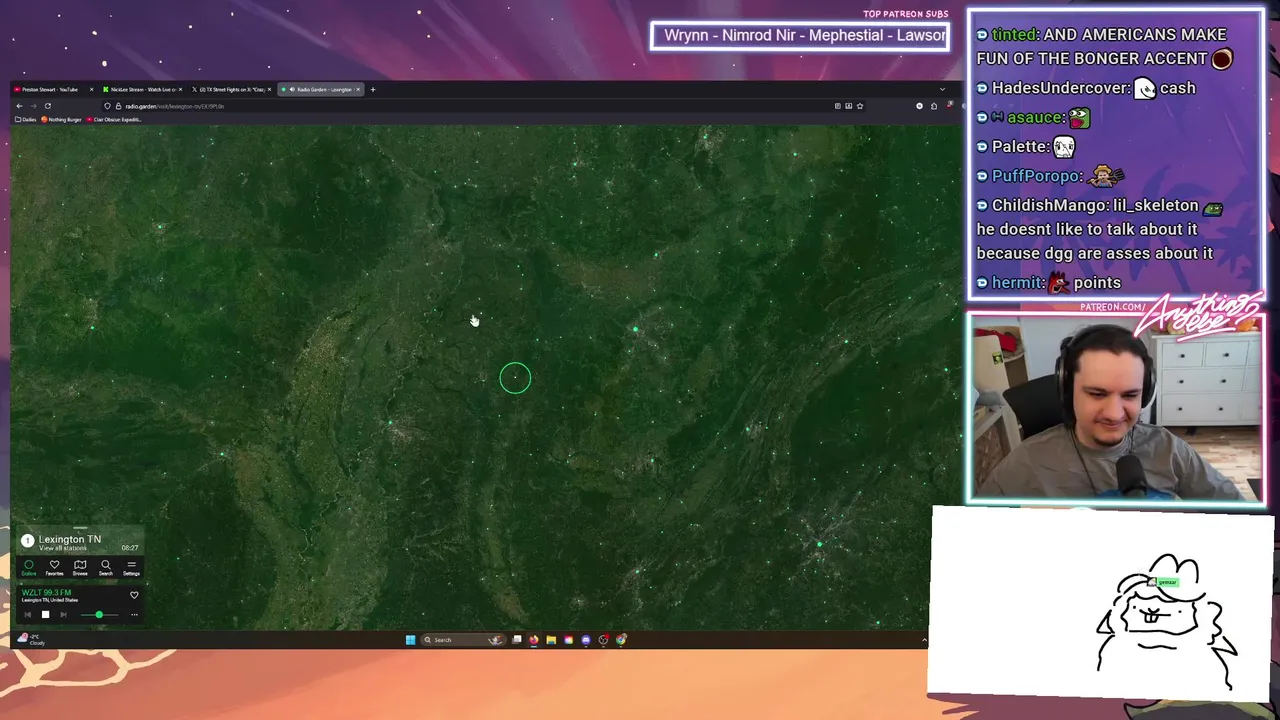Stop radio playback
Viewport: 1280px width, 720px height.
pyautogui.click(x=45, y=614)
